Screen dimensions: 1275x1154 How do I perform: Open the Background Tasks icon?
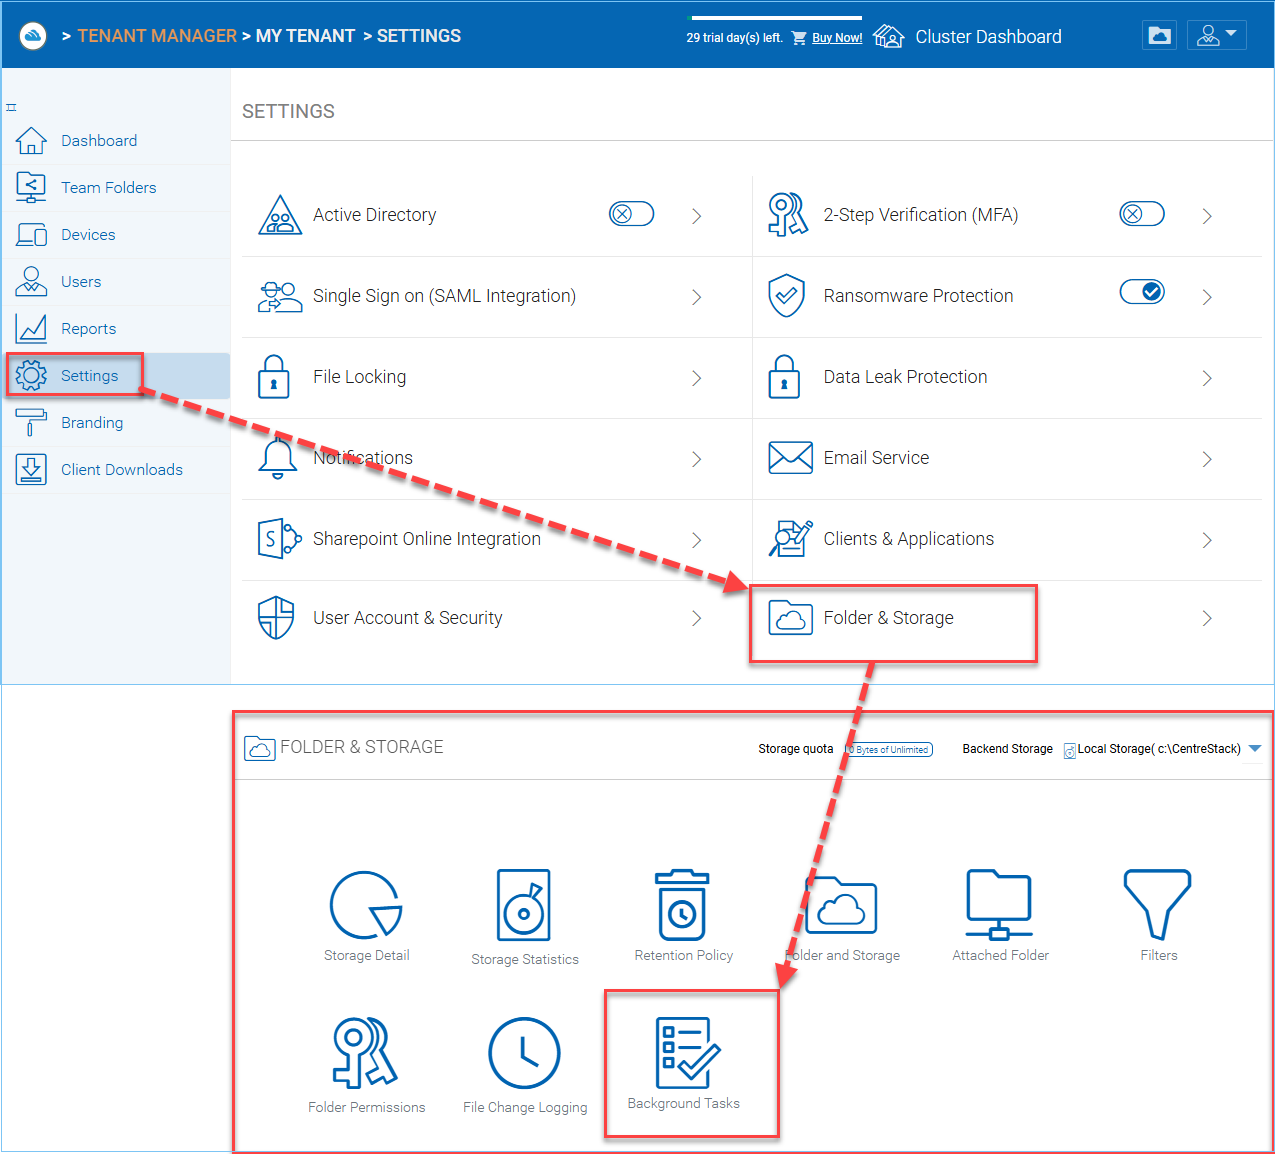[687, 1053]
